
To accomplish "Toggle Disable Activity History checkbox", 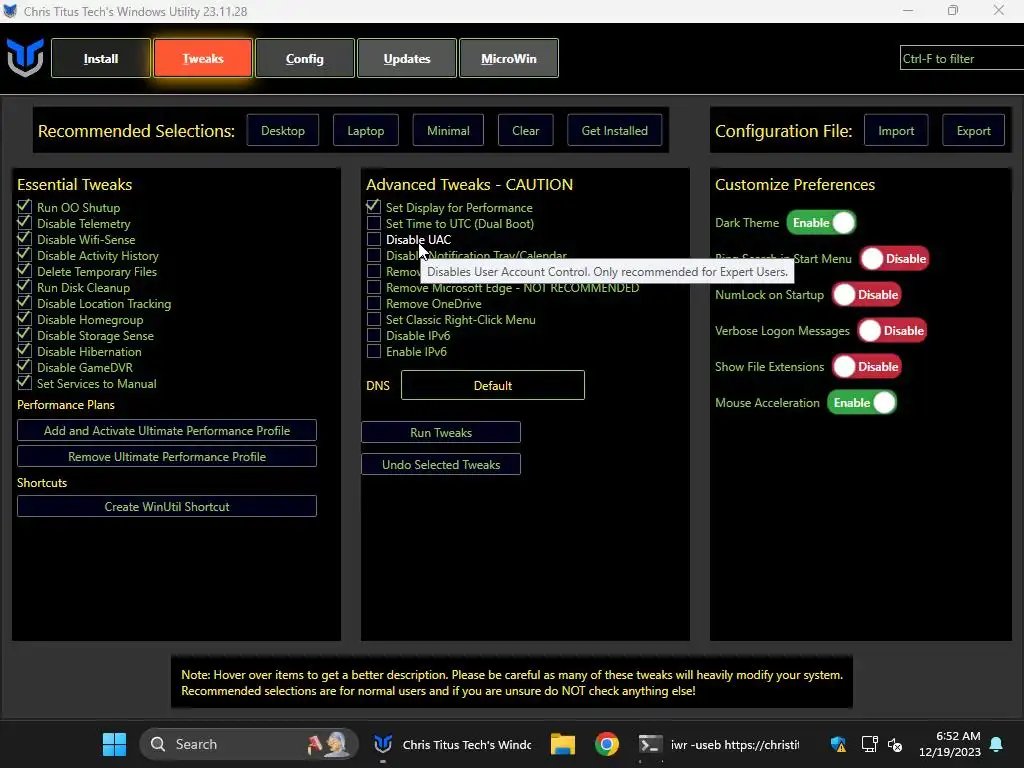I will coord(24,255).
